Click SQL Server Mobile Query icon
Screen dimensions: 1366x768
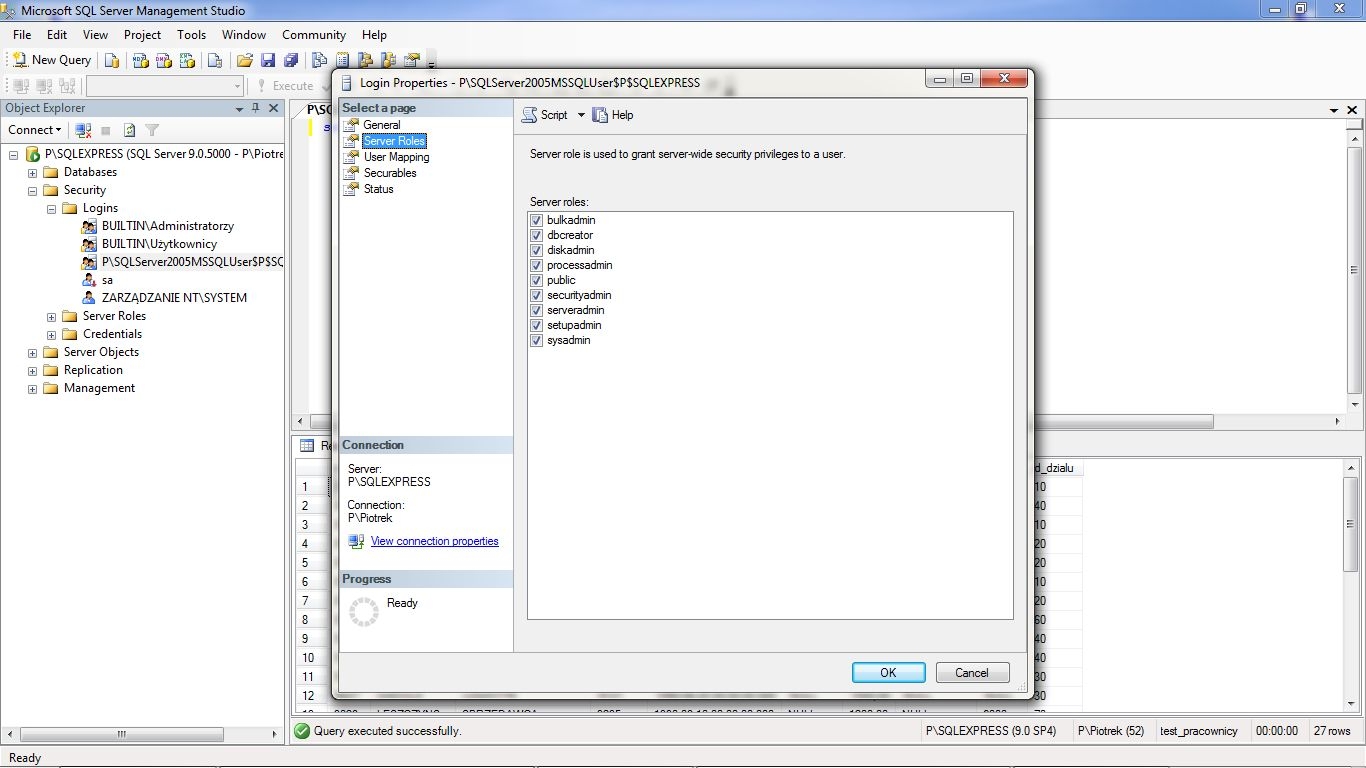(214, 60)
